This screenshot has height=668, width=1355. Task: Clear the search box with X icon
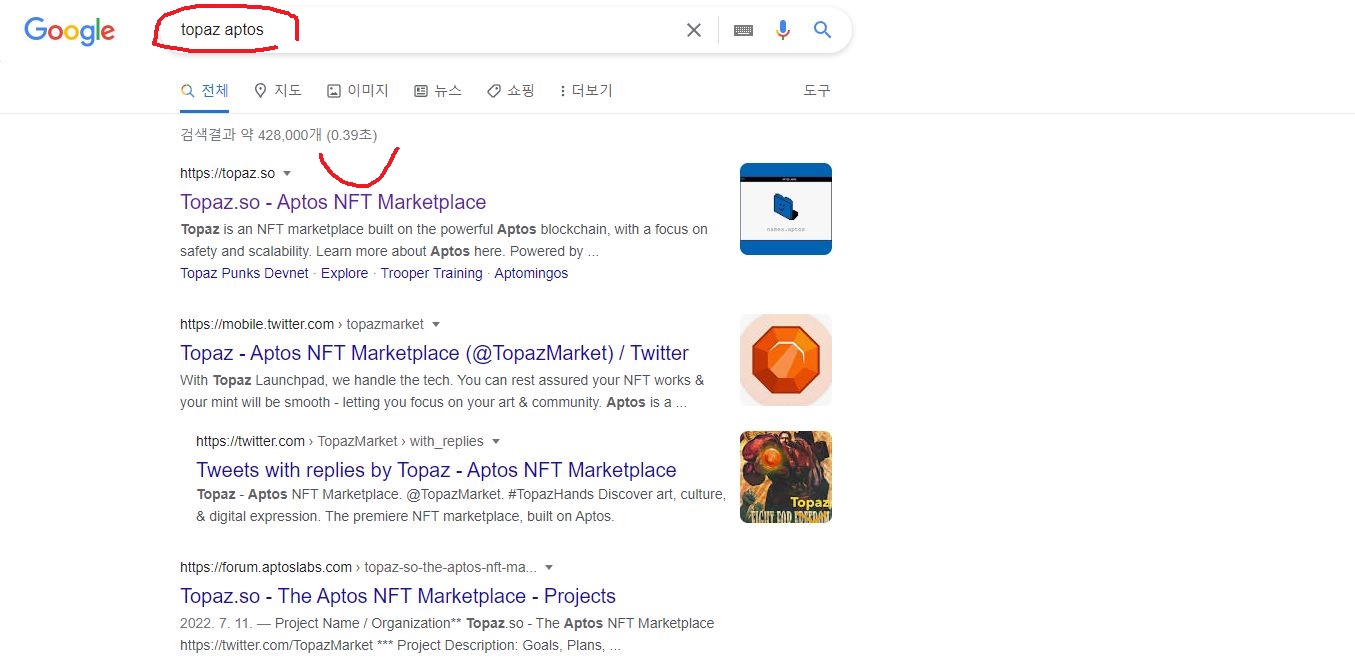click(693, 30)
